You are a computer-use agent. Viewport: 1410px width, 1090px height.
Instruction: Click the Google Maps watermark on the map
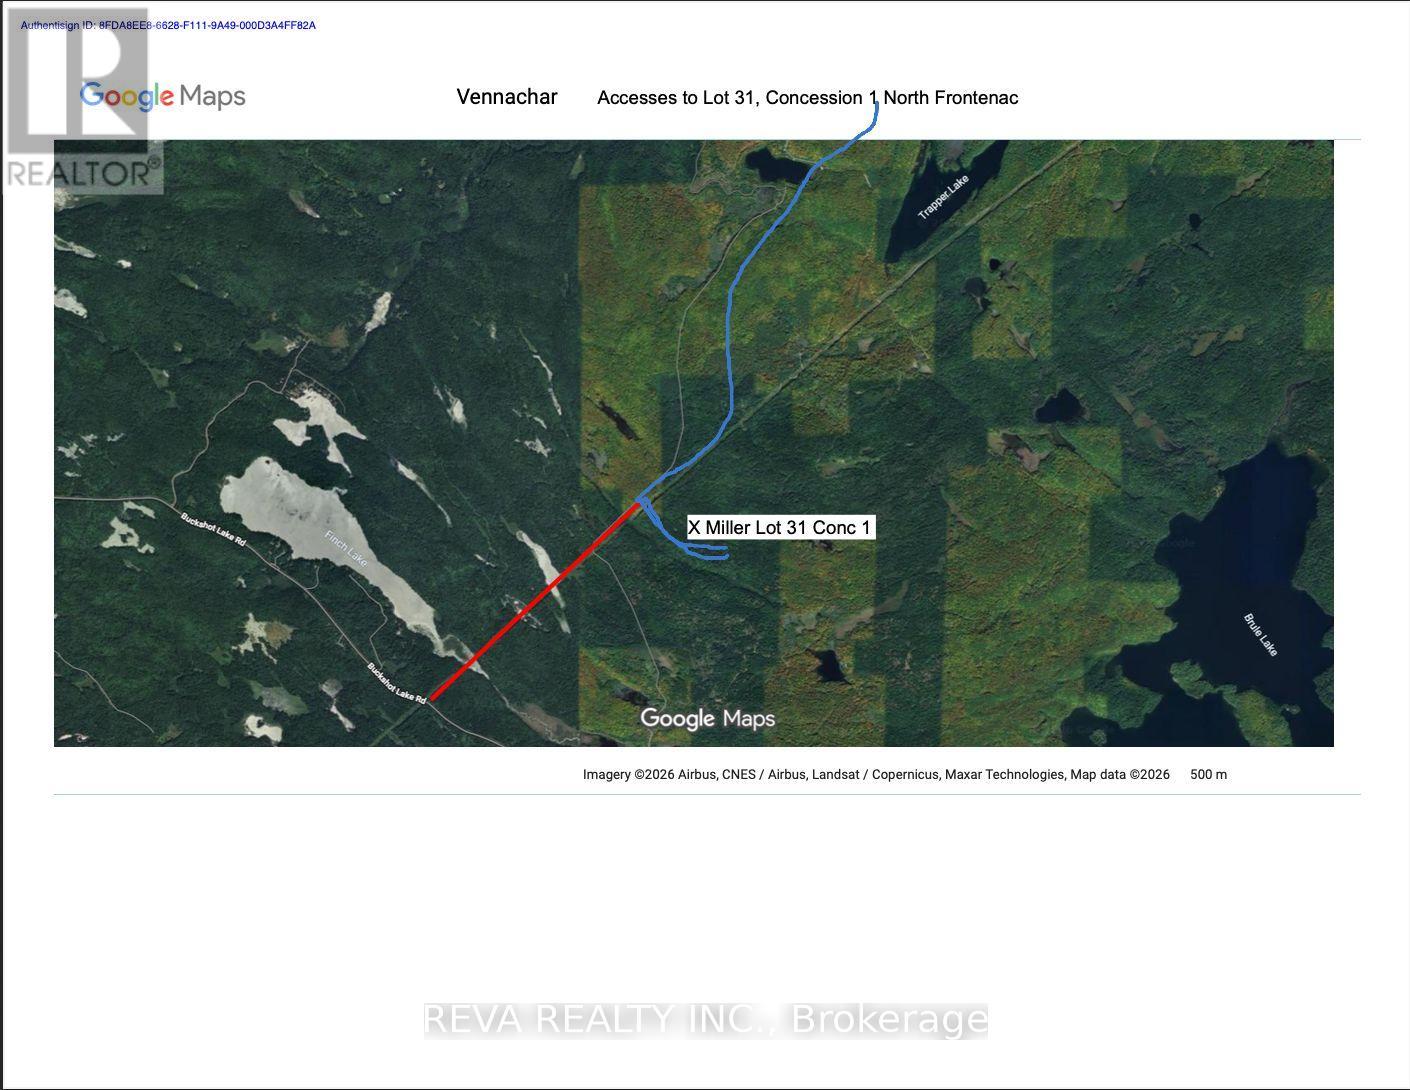click(x=707, y=718)
